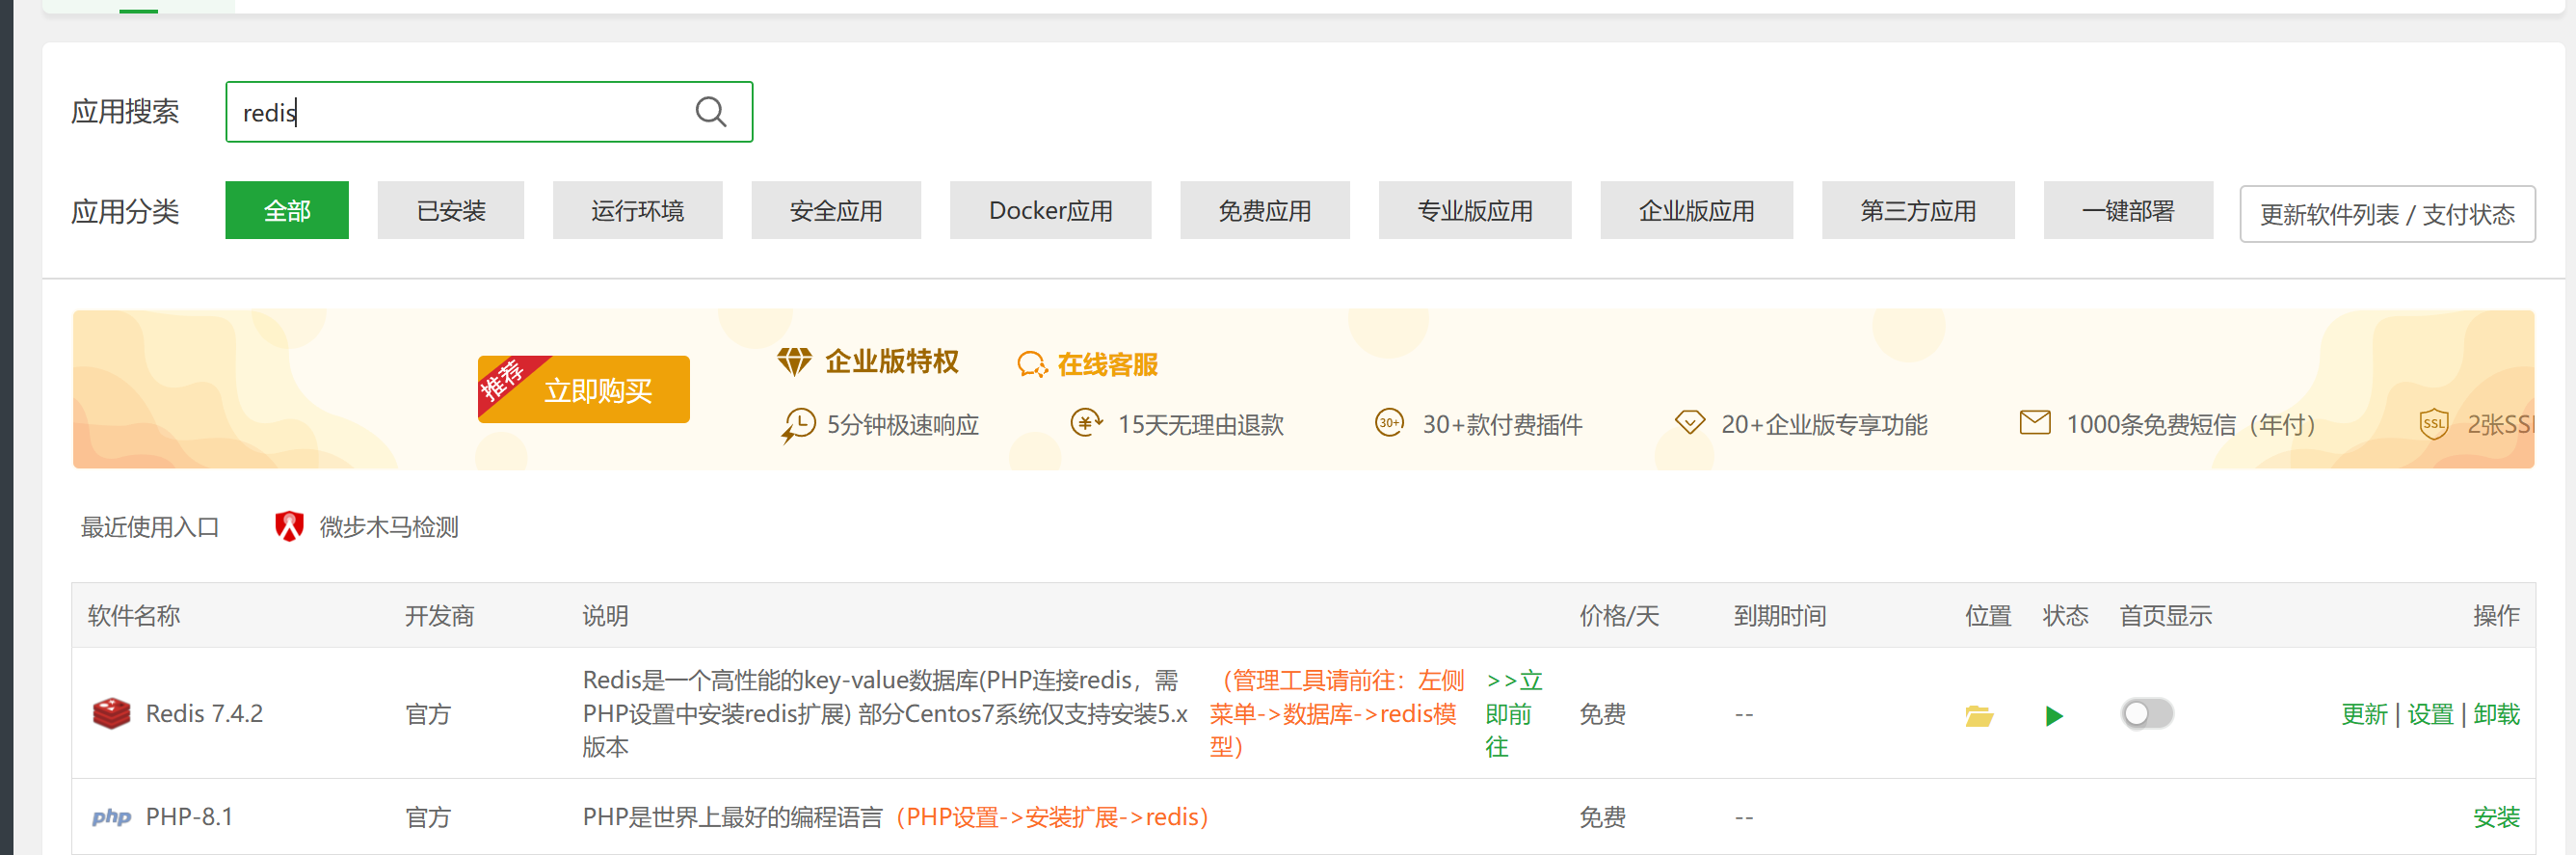Click the 在线客服 chat bubble icon
Screen dimensions: 2576x855
[x=1032, y=364]
